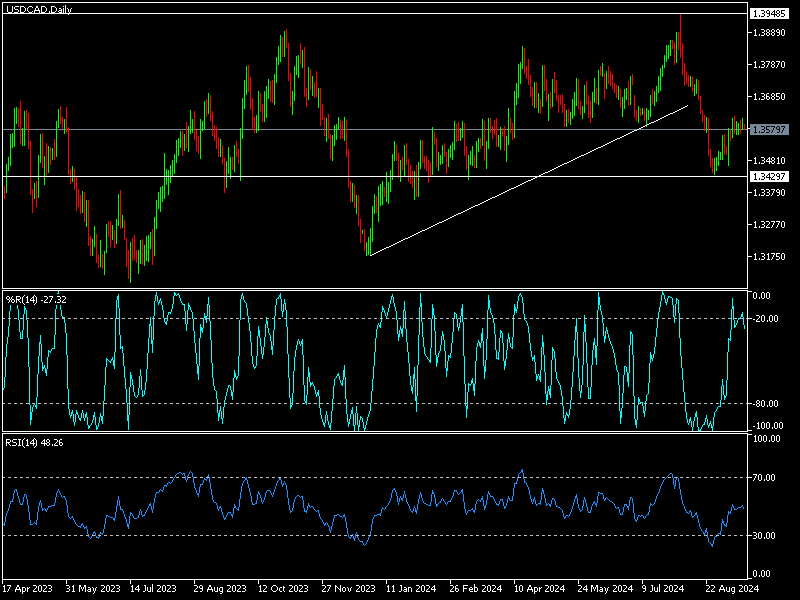This screenshot has width=800, height=600.
Task: Click the 1.33790 price scale value
Action: (x=769, y=192)
